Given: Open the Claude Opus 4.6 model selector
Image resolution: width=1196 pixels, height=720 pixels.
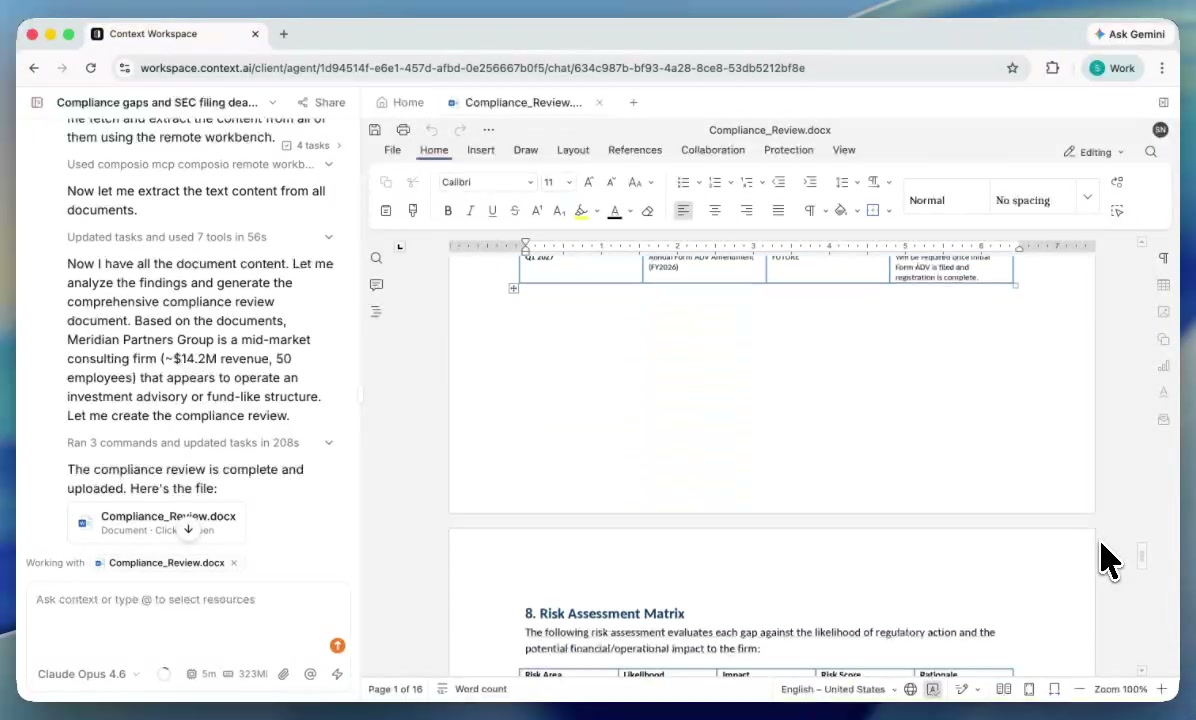Looking at the screenshot, I should pos(88,674).
